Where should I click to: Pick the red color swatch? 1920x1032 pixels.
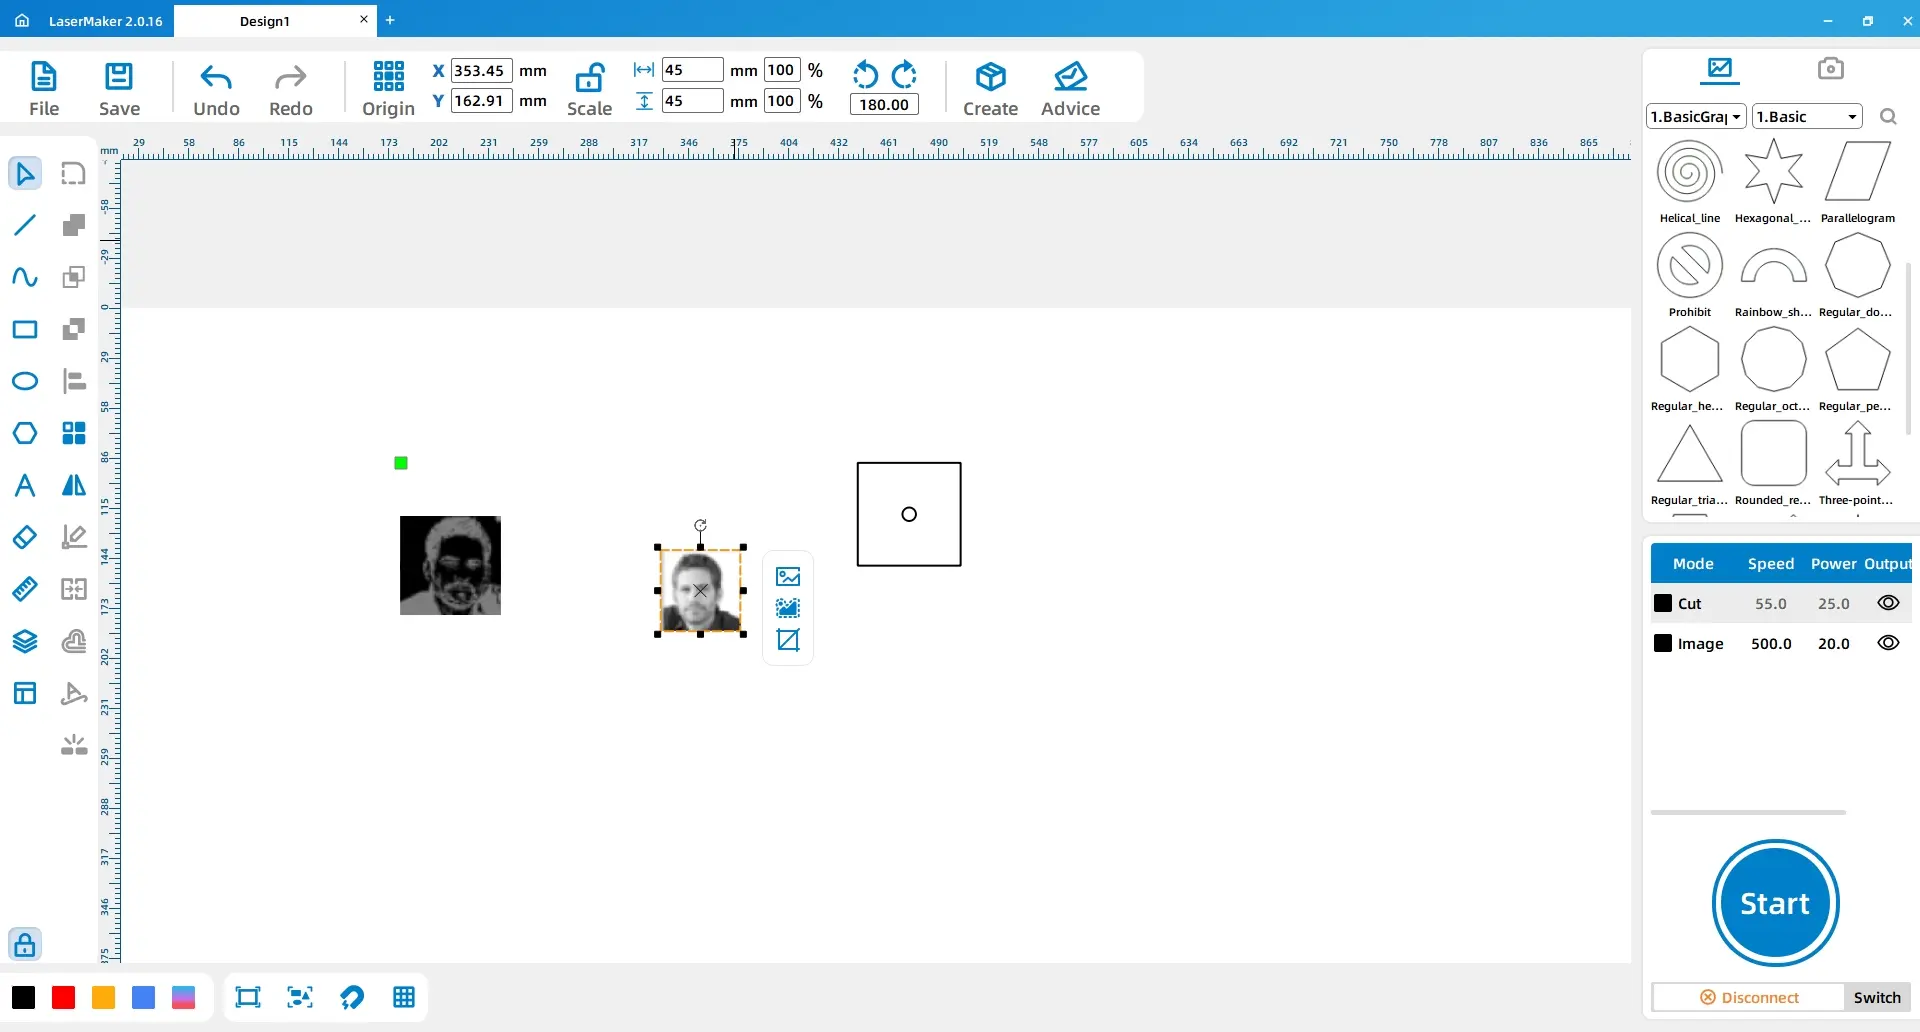[63, 997]
